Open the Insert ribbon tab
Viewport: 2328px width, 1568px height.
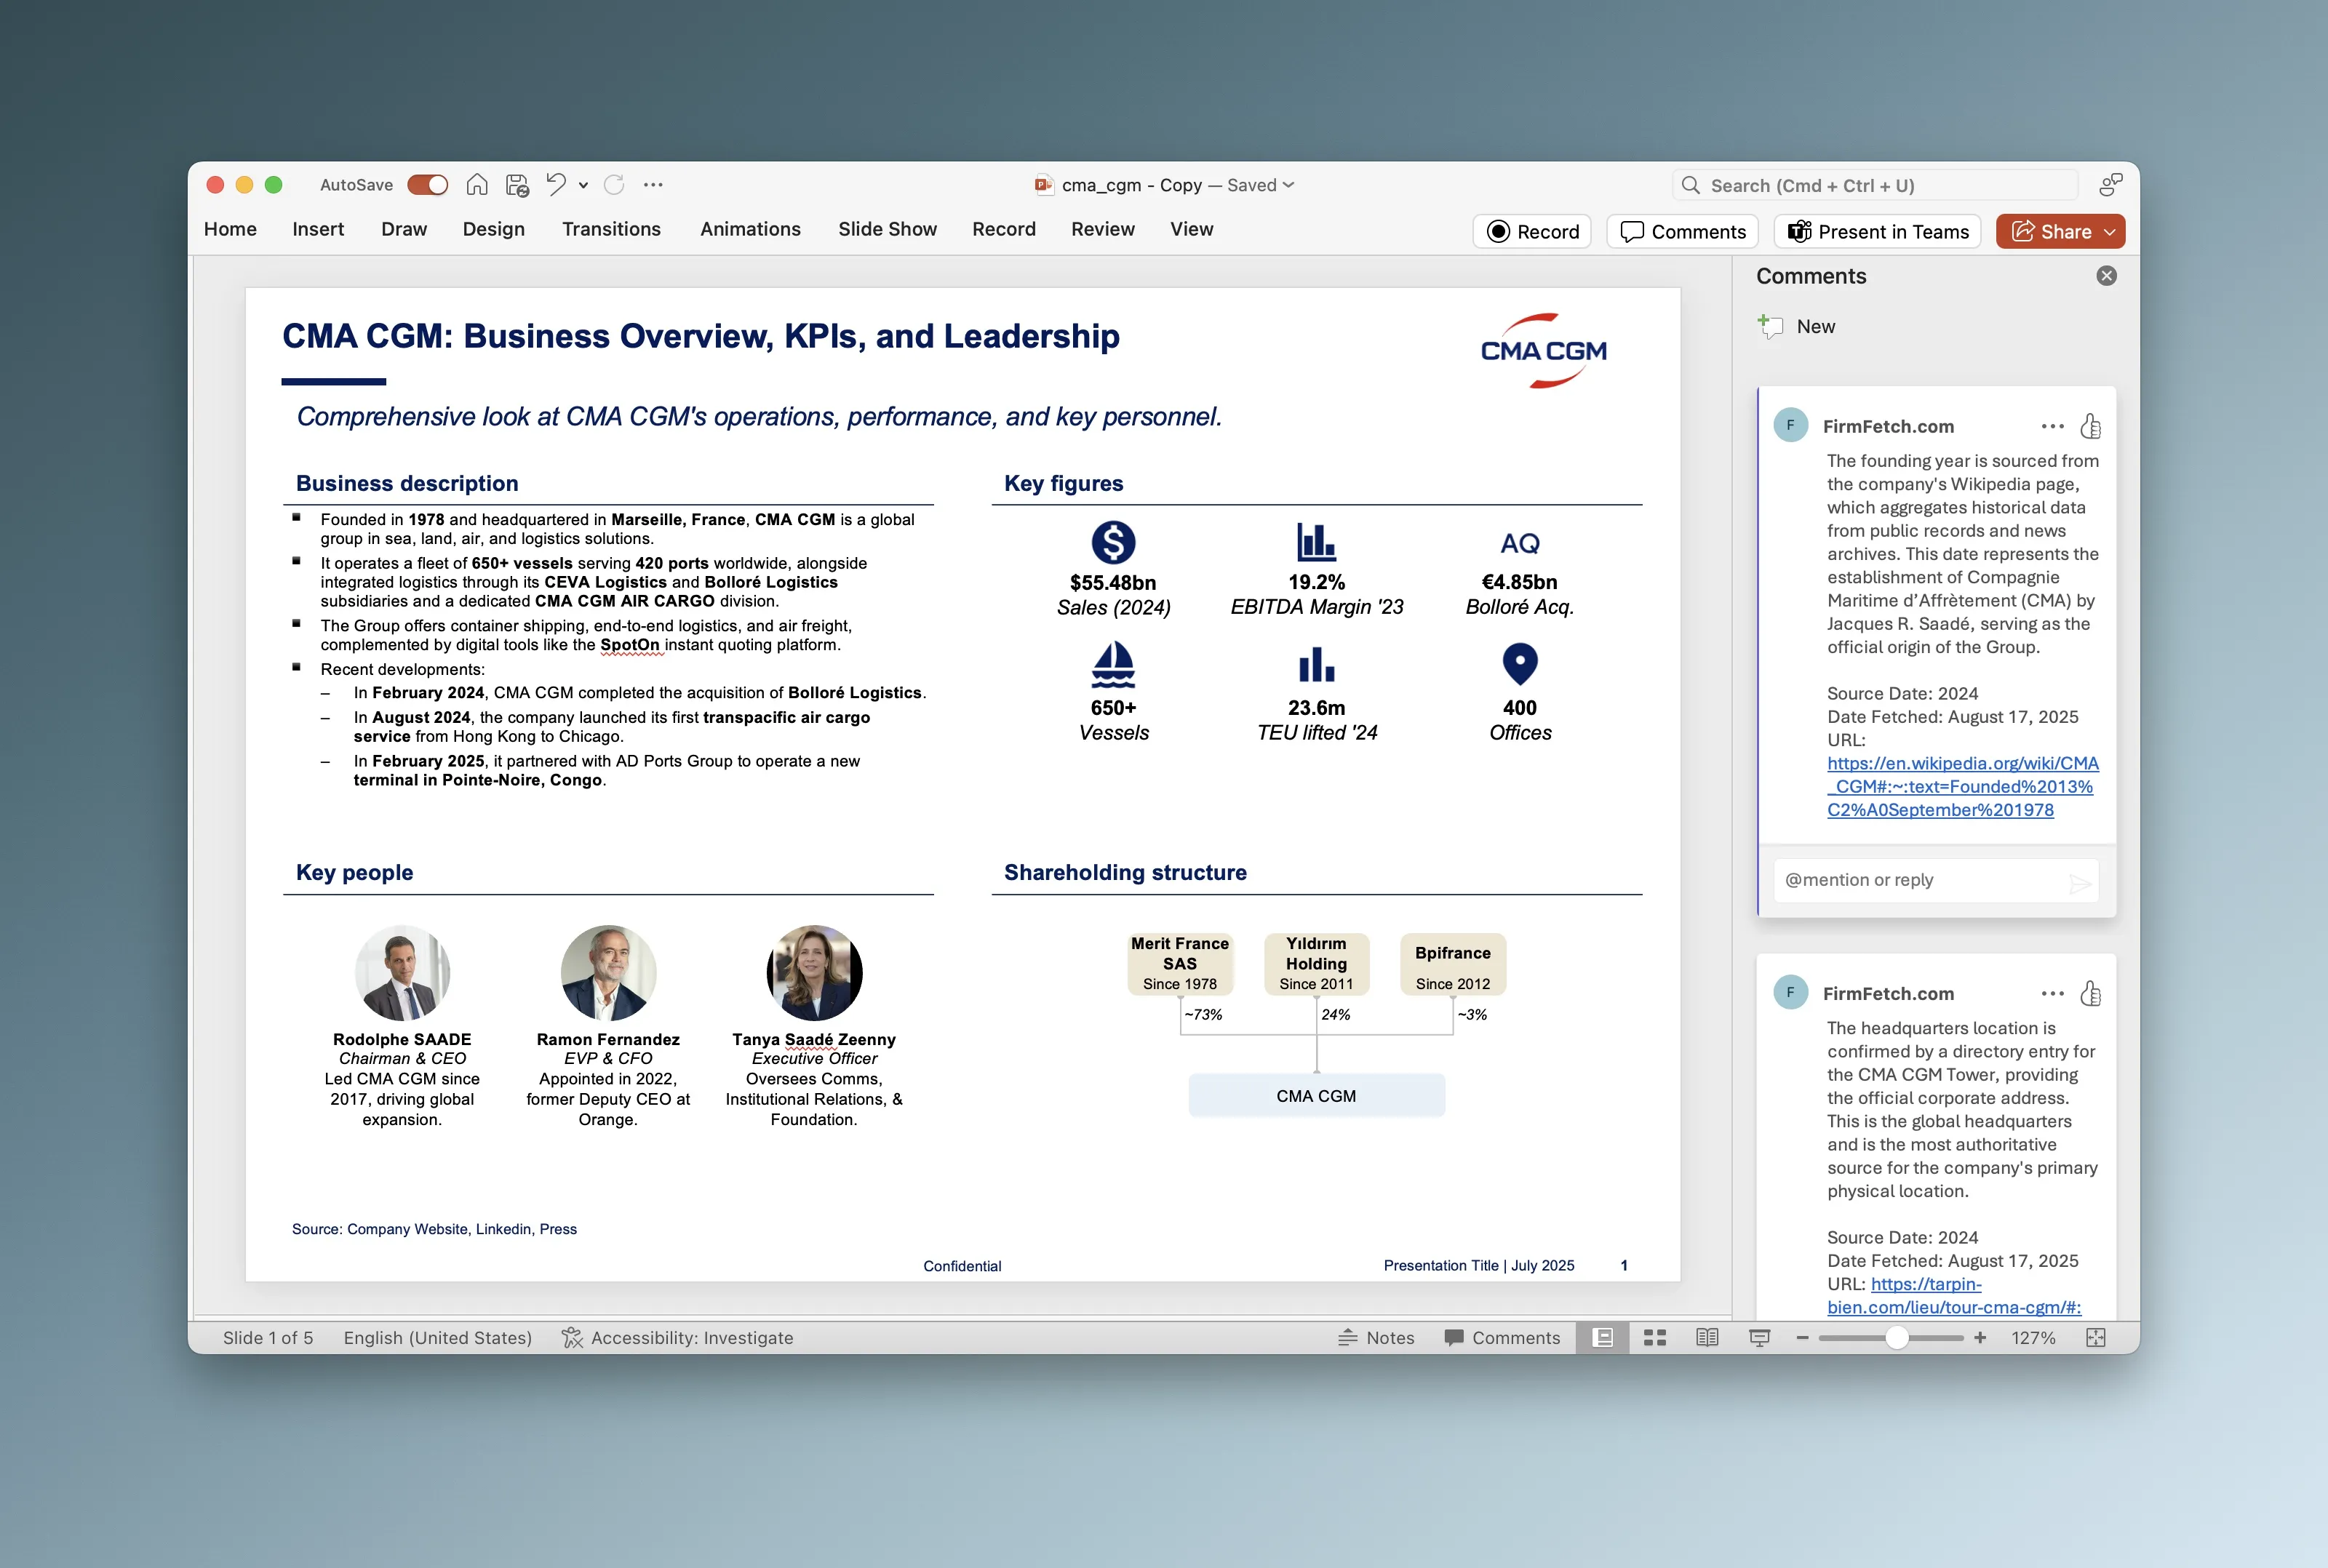(x=318, y=229)
